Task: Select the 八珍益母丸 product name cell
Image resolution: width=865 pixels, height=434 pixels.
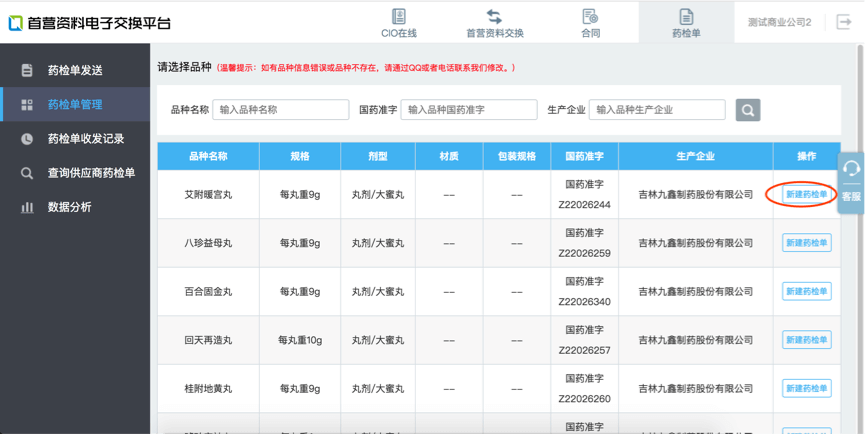Action: [209, 243]
